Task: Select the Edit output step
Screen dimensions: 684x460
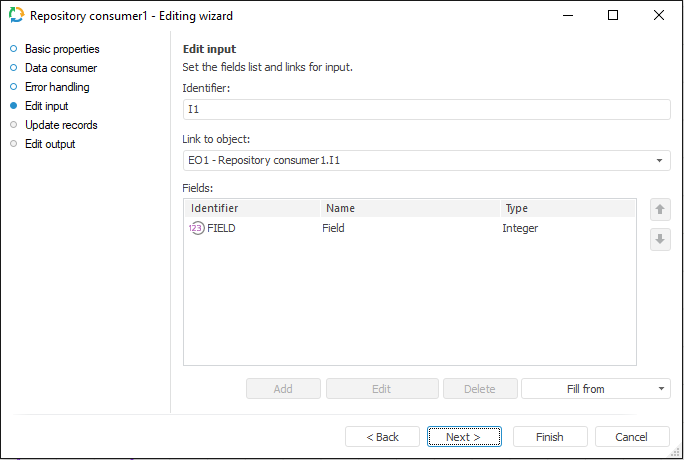Action: [50, 144]
